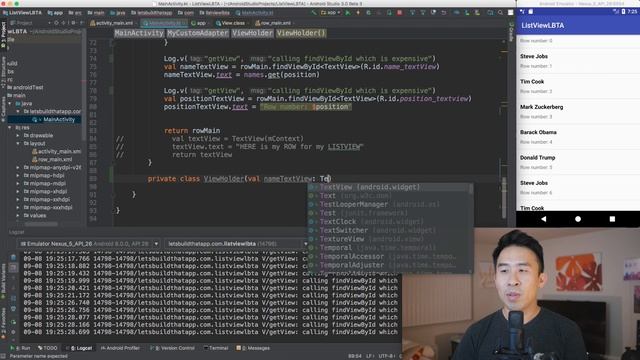Screen dimensions: 640x360
Task: Tap Barack Obama row in emulator
Action: pos(578,137)
